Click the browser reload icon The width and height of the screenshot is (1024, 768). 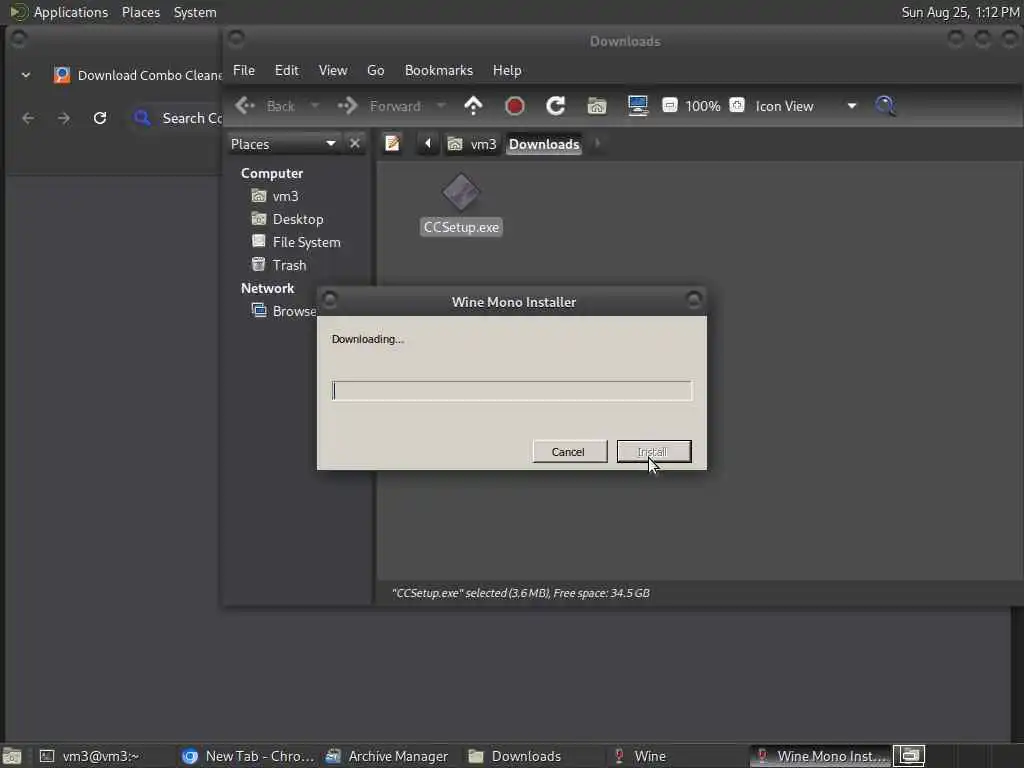coord(99,118)
